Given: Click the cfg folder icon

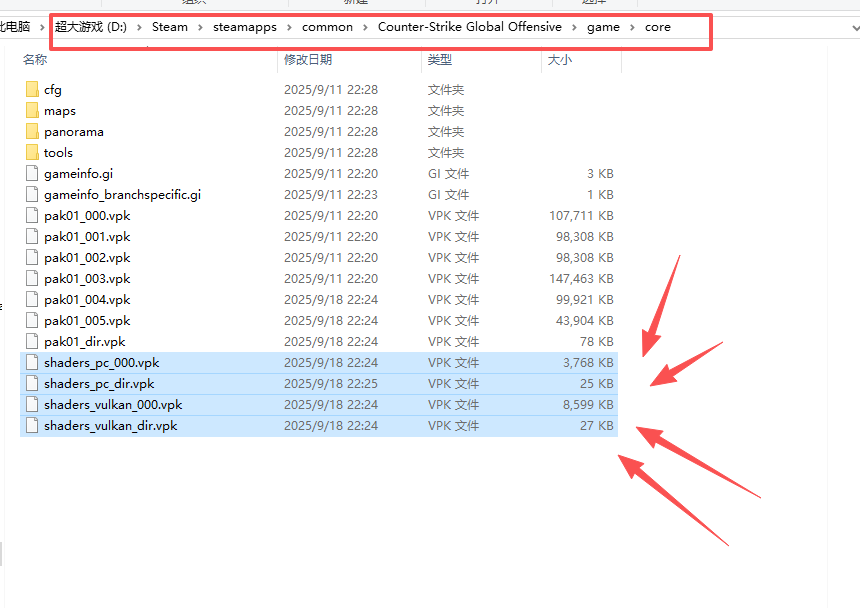Looking at the screenshot, I should [32, 90].
